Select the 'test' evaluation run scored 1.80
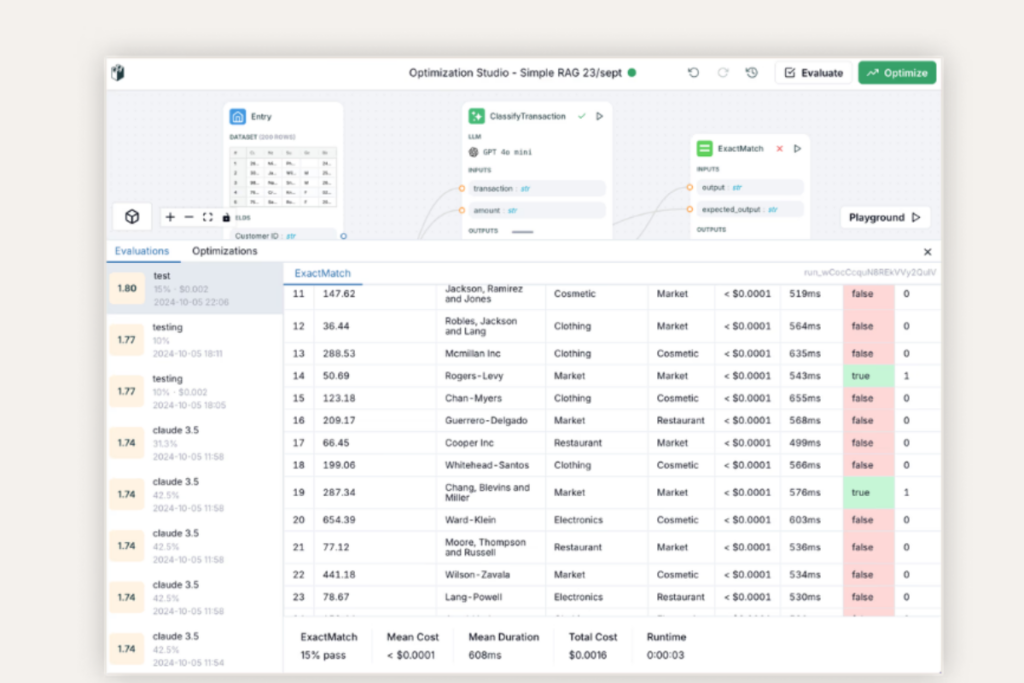The width and height of the screenshot is (1024, 683). (195, 289)
